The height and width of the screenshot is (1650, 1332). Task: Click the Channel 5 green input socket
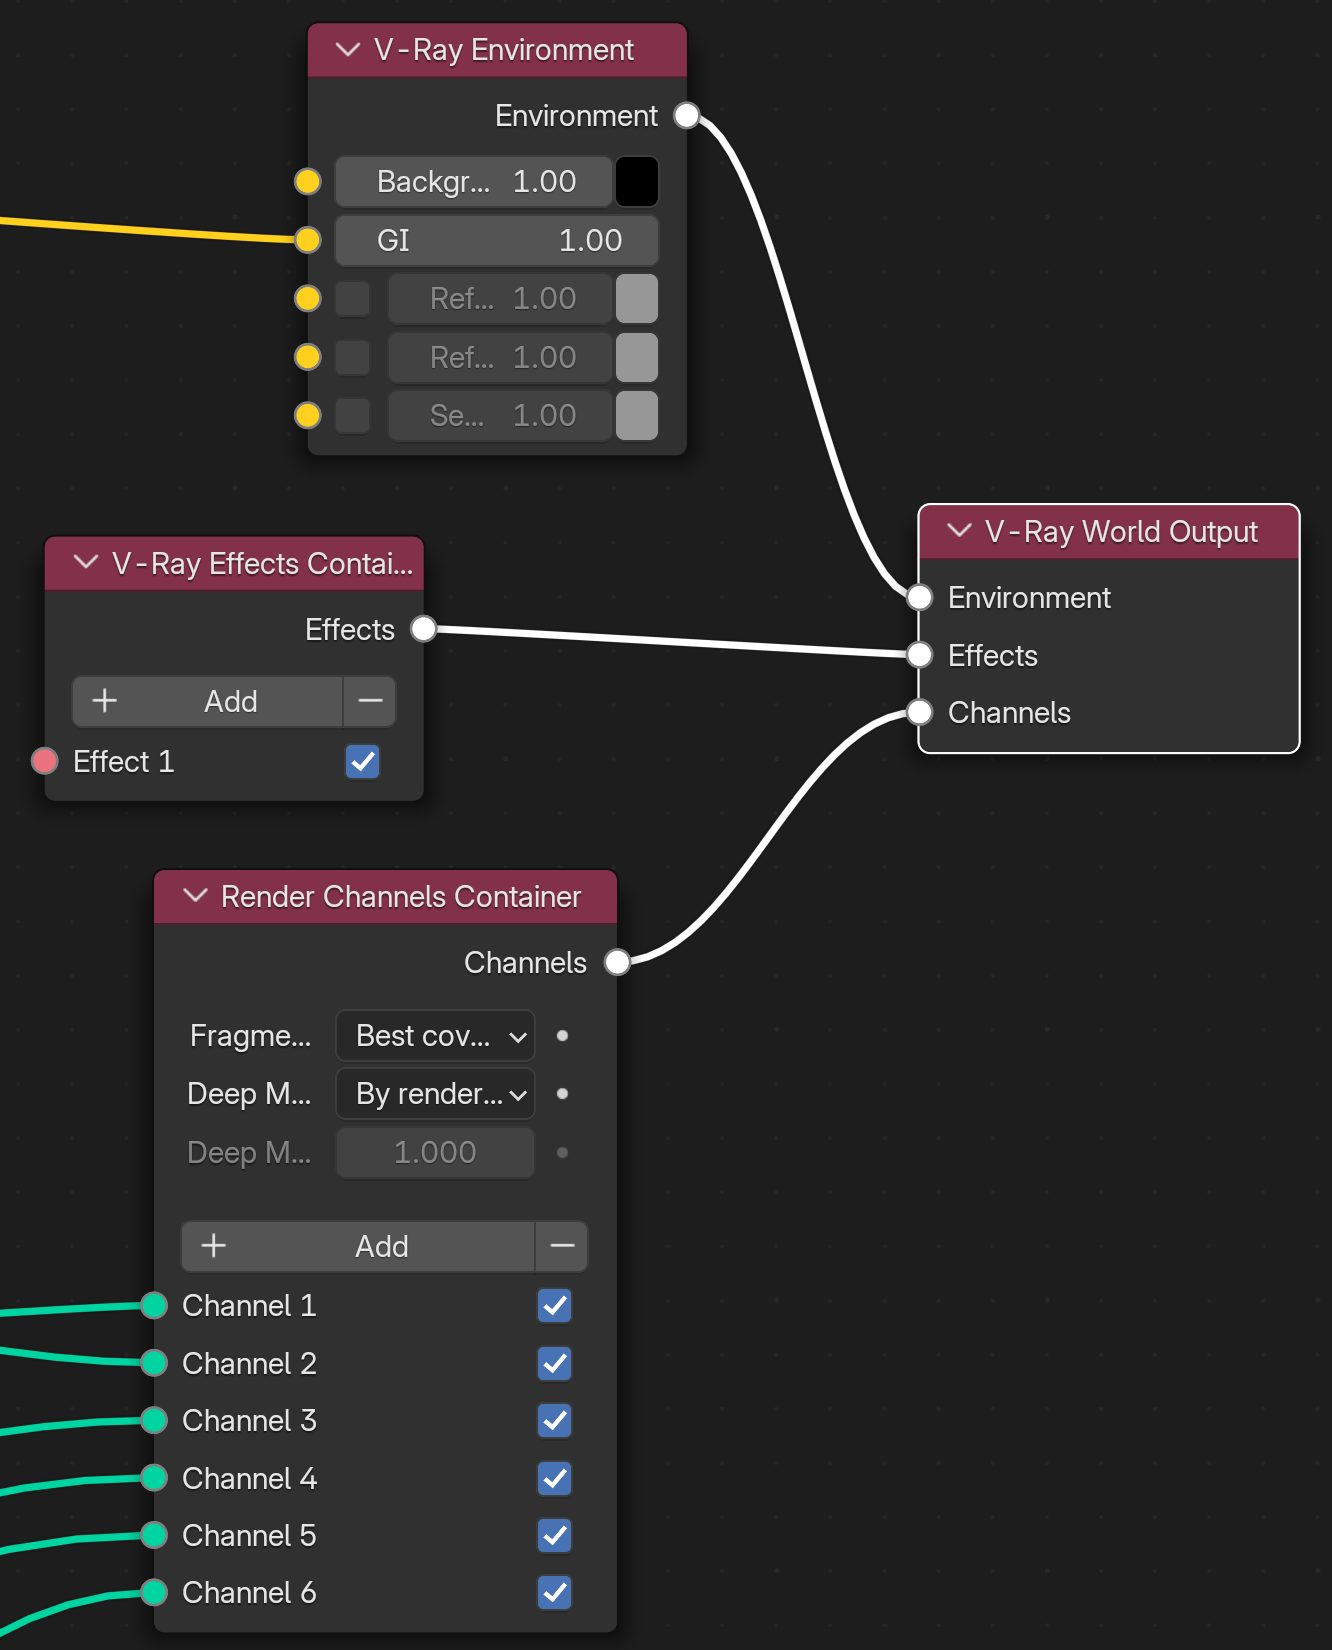pyautogui.click(x=154, y=1535)
